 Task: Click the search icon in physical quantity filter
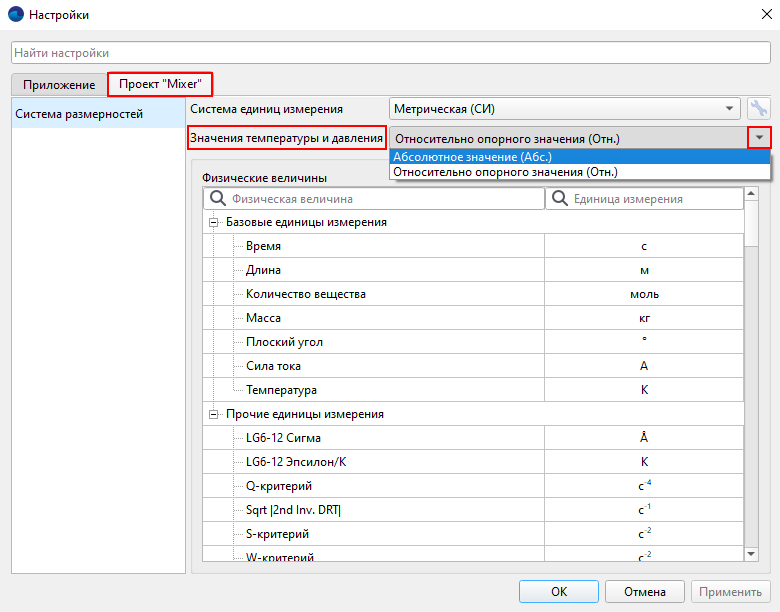coord(218,199)
